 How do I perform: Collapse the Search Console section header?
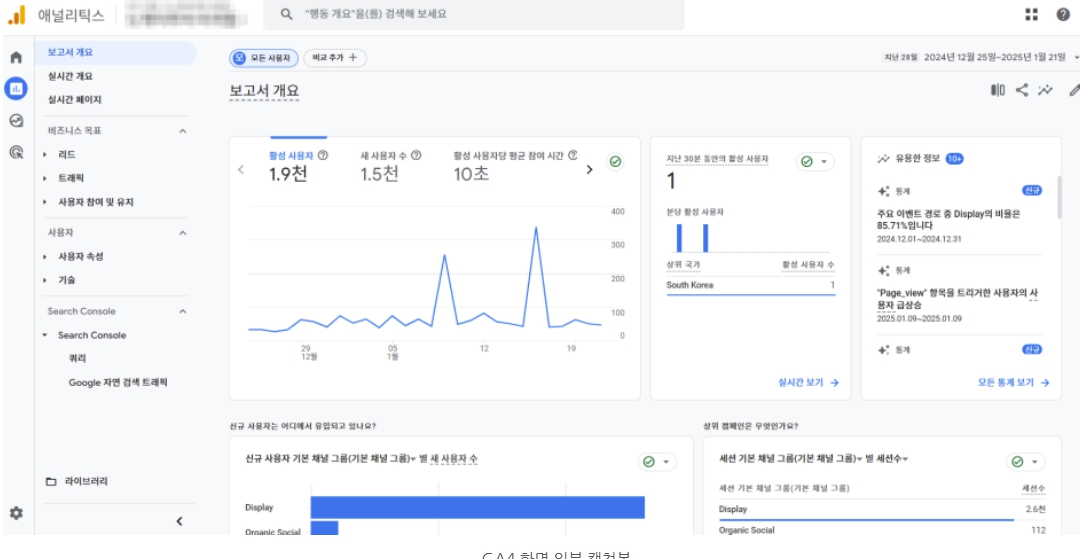pyautogui.click(x=183, y=311)
